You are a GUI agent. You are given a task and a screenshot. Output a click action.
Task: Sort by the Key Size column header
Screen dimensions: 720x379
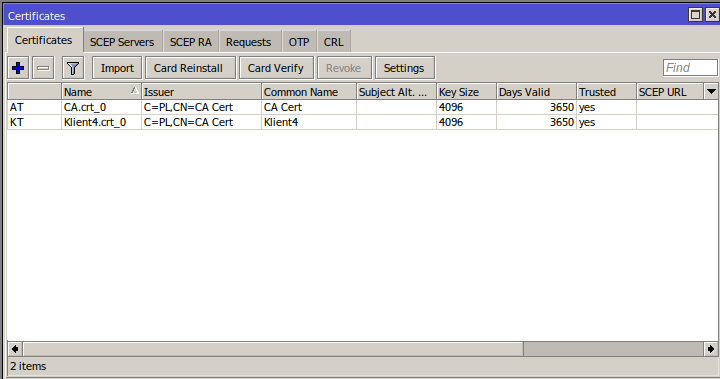(466, 92)
